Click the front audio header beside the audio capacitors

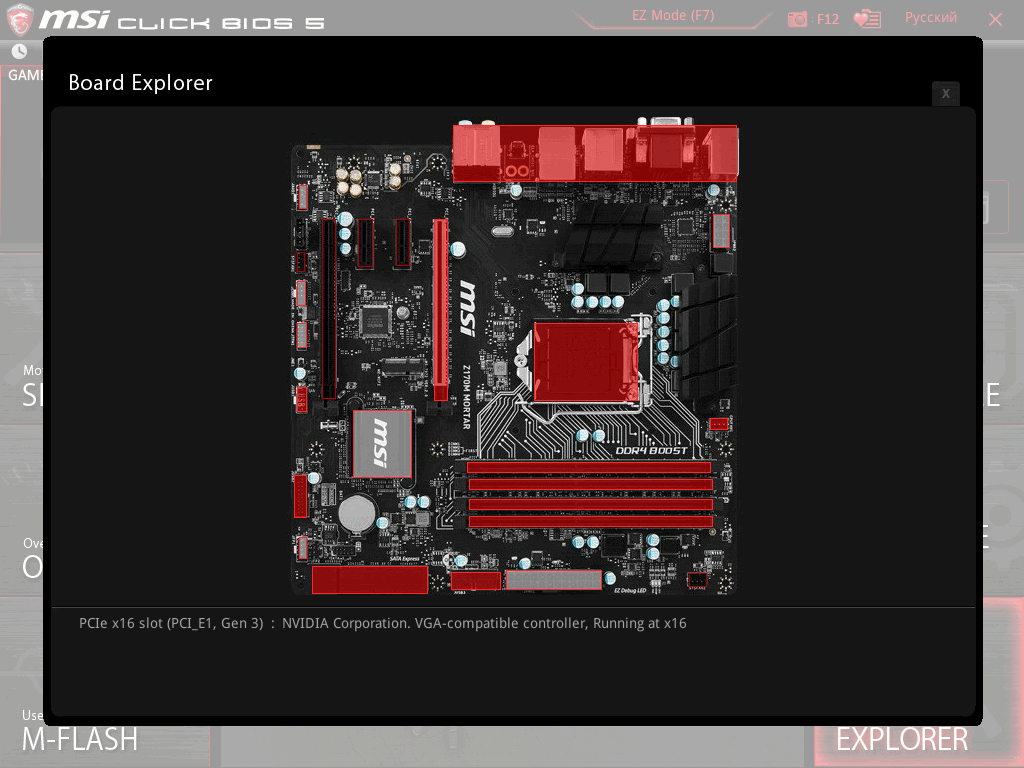[x=302, y=197]
